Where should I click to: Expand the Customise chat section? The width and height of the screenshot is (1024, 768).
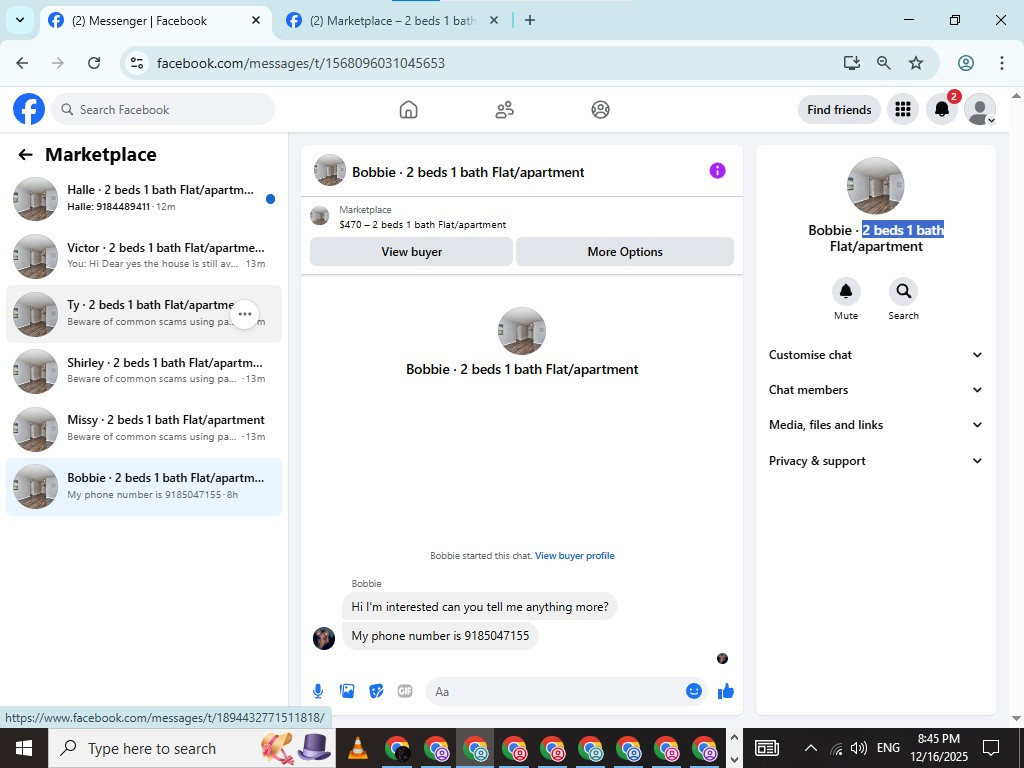(x=875, y=355)
